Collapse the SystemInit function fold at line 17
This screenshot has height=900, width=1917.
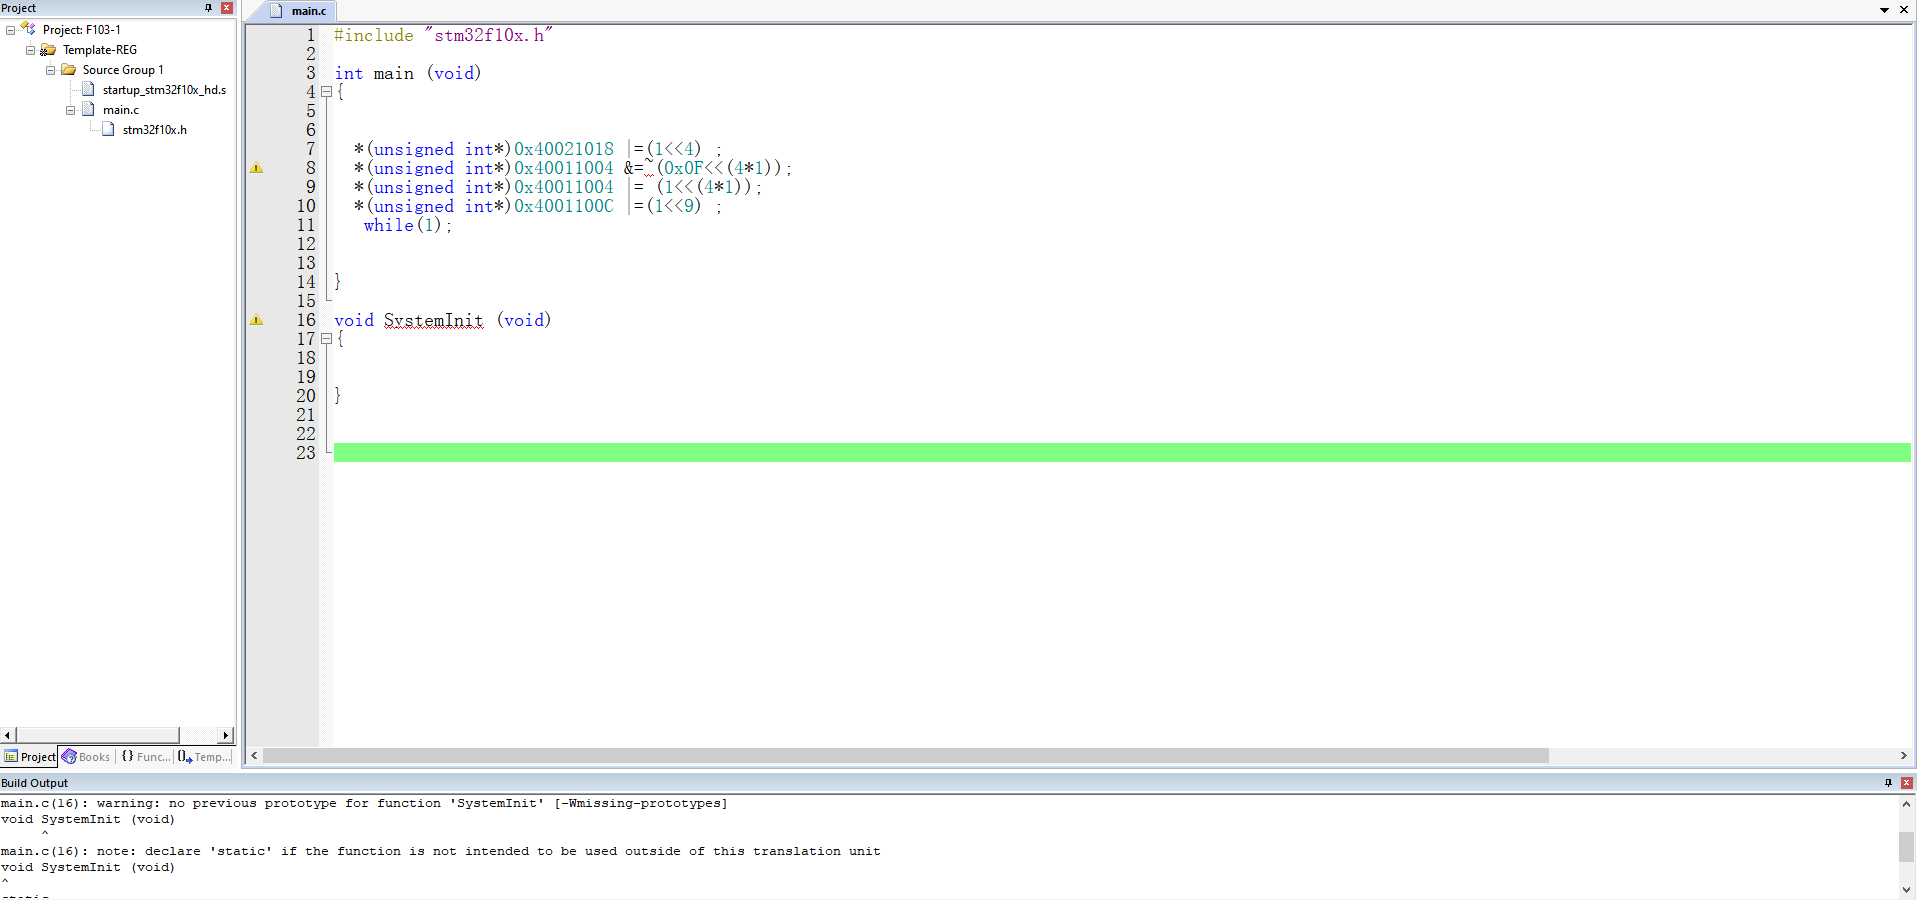click(326, 339)
